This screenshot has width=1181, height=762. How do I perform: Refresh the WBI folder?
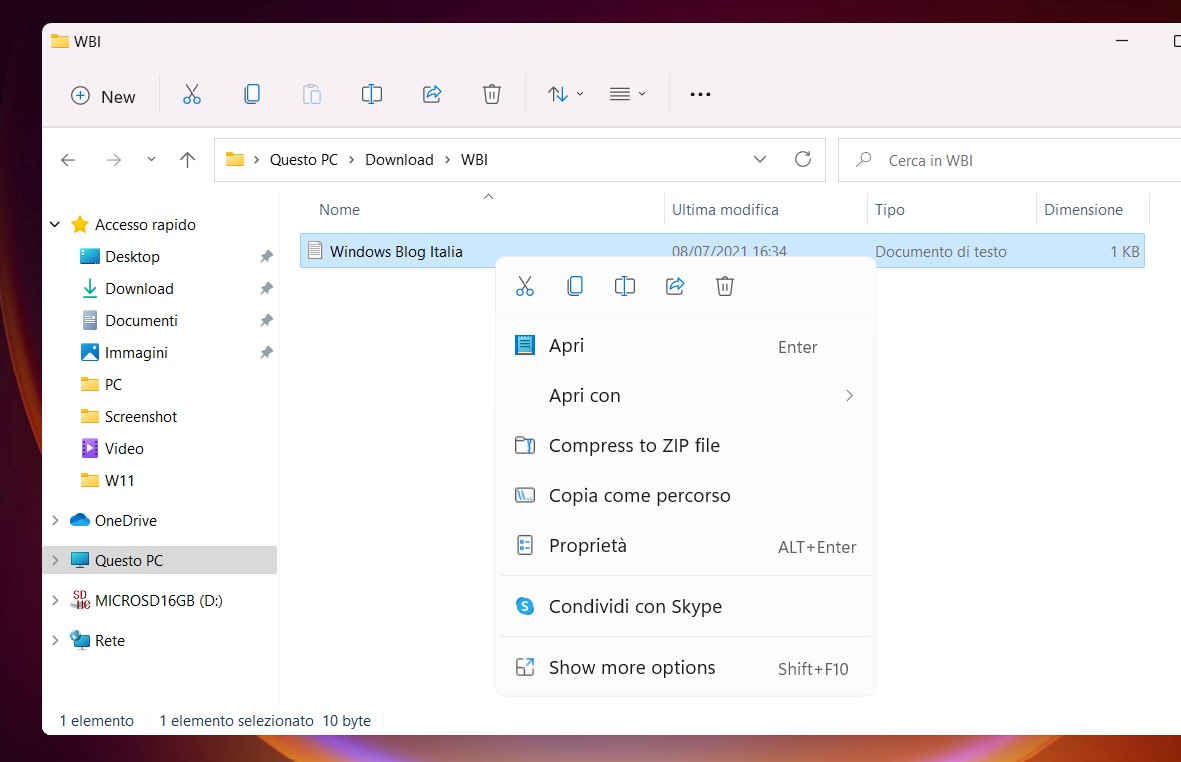click(803, 159)
